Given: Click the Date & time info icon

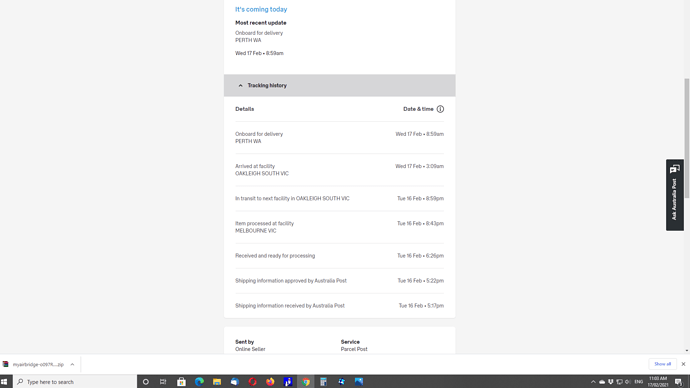Looking at the screenshot, I should point(440,109).
